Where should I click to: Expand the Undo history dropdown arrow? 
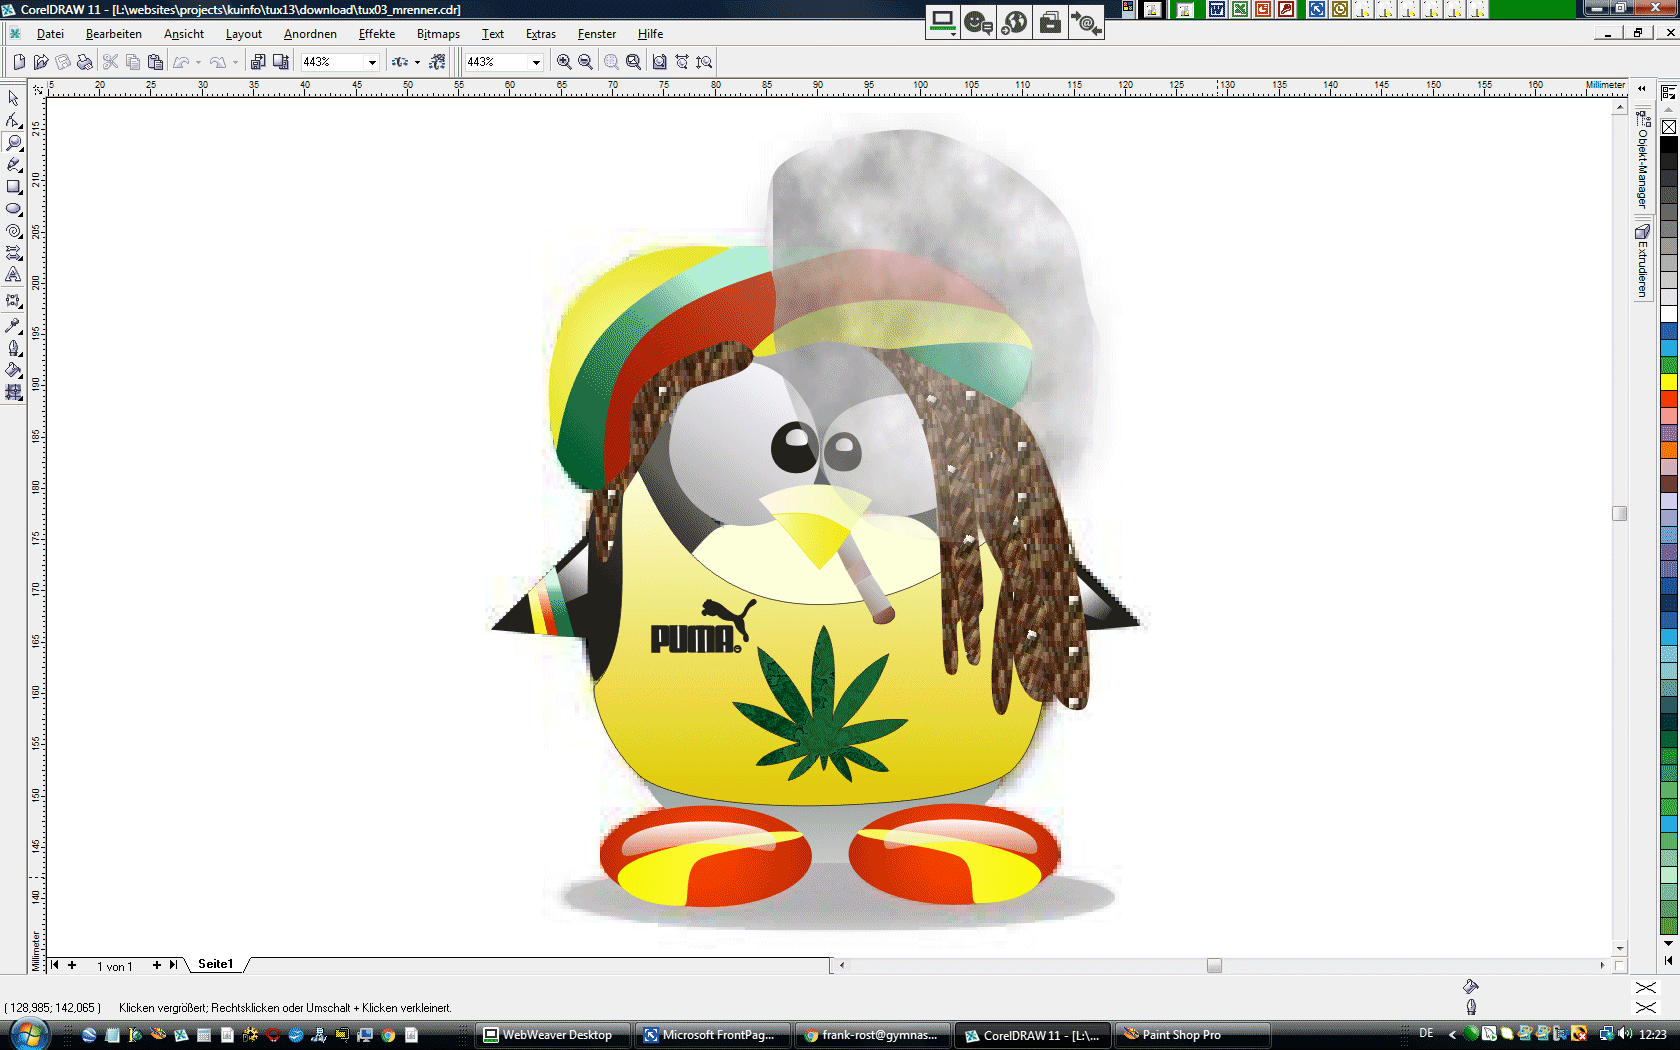point(198,62)
